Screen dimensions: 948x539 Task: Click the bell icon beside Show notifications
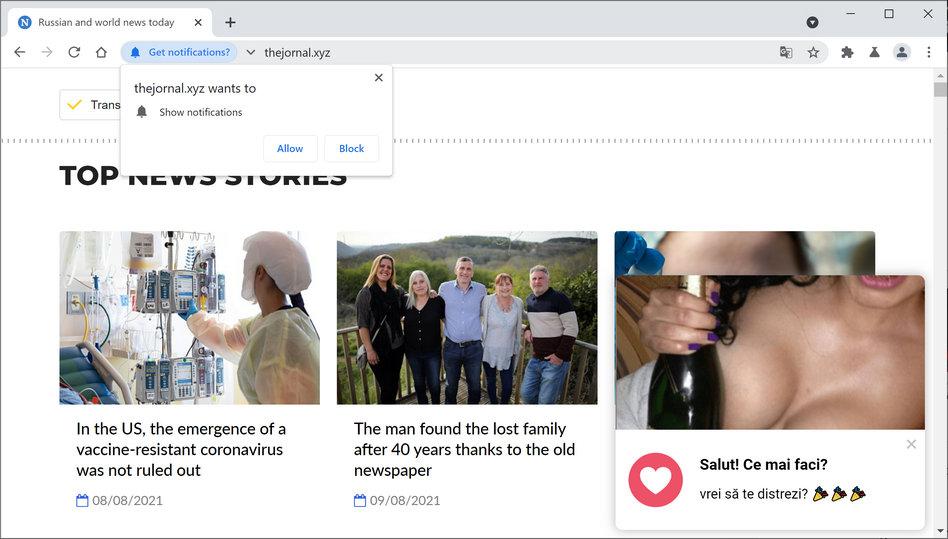pos(141,112)
